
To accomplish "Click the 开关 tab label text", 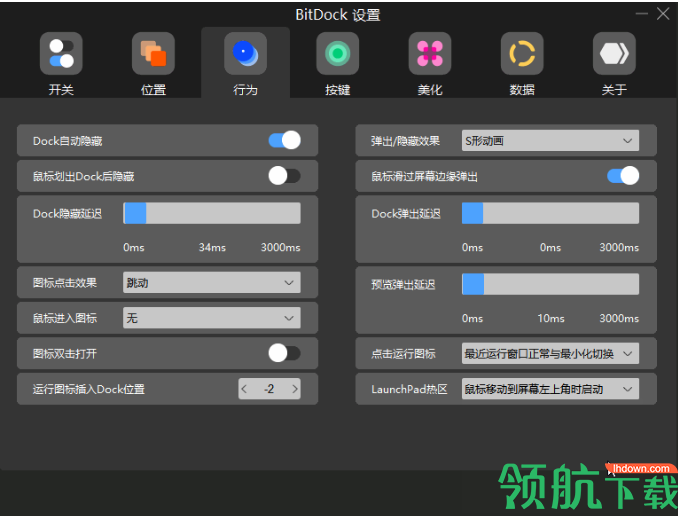I will (x=61, y=90).
